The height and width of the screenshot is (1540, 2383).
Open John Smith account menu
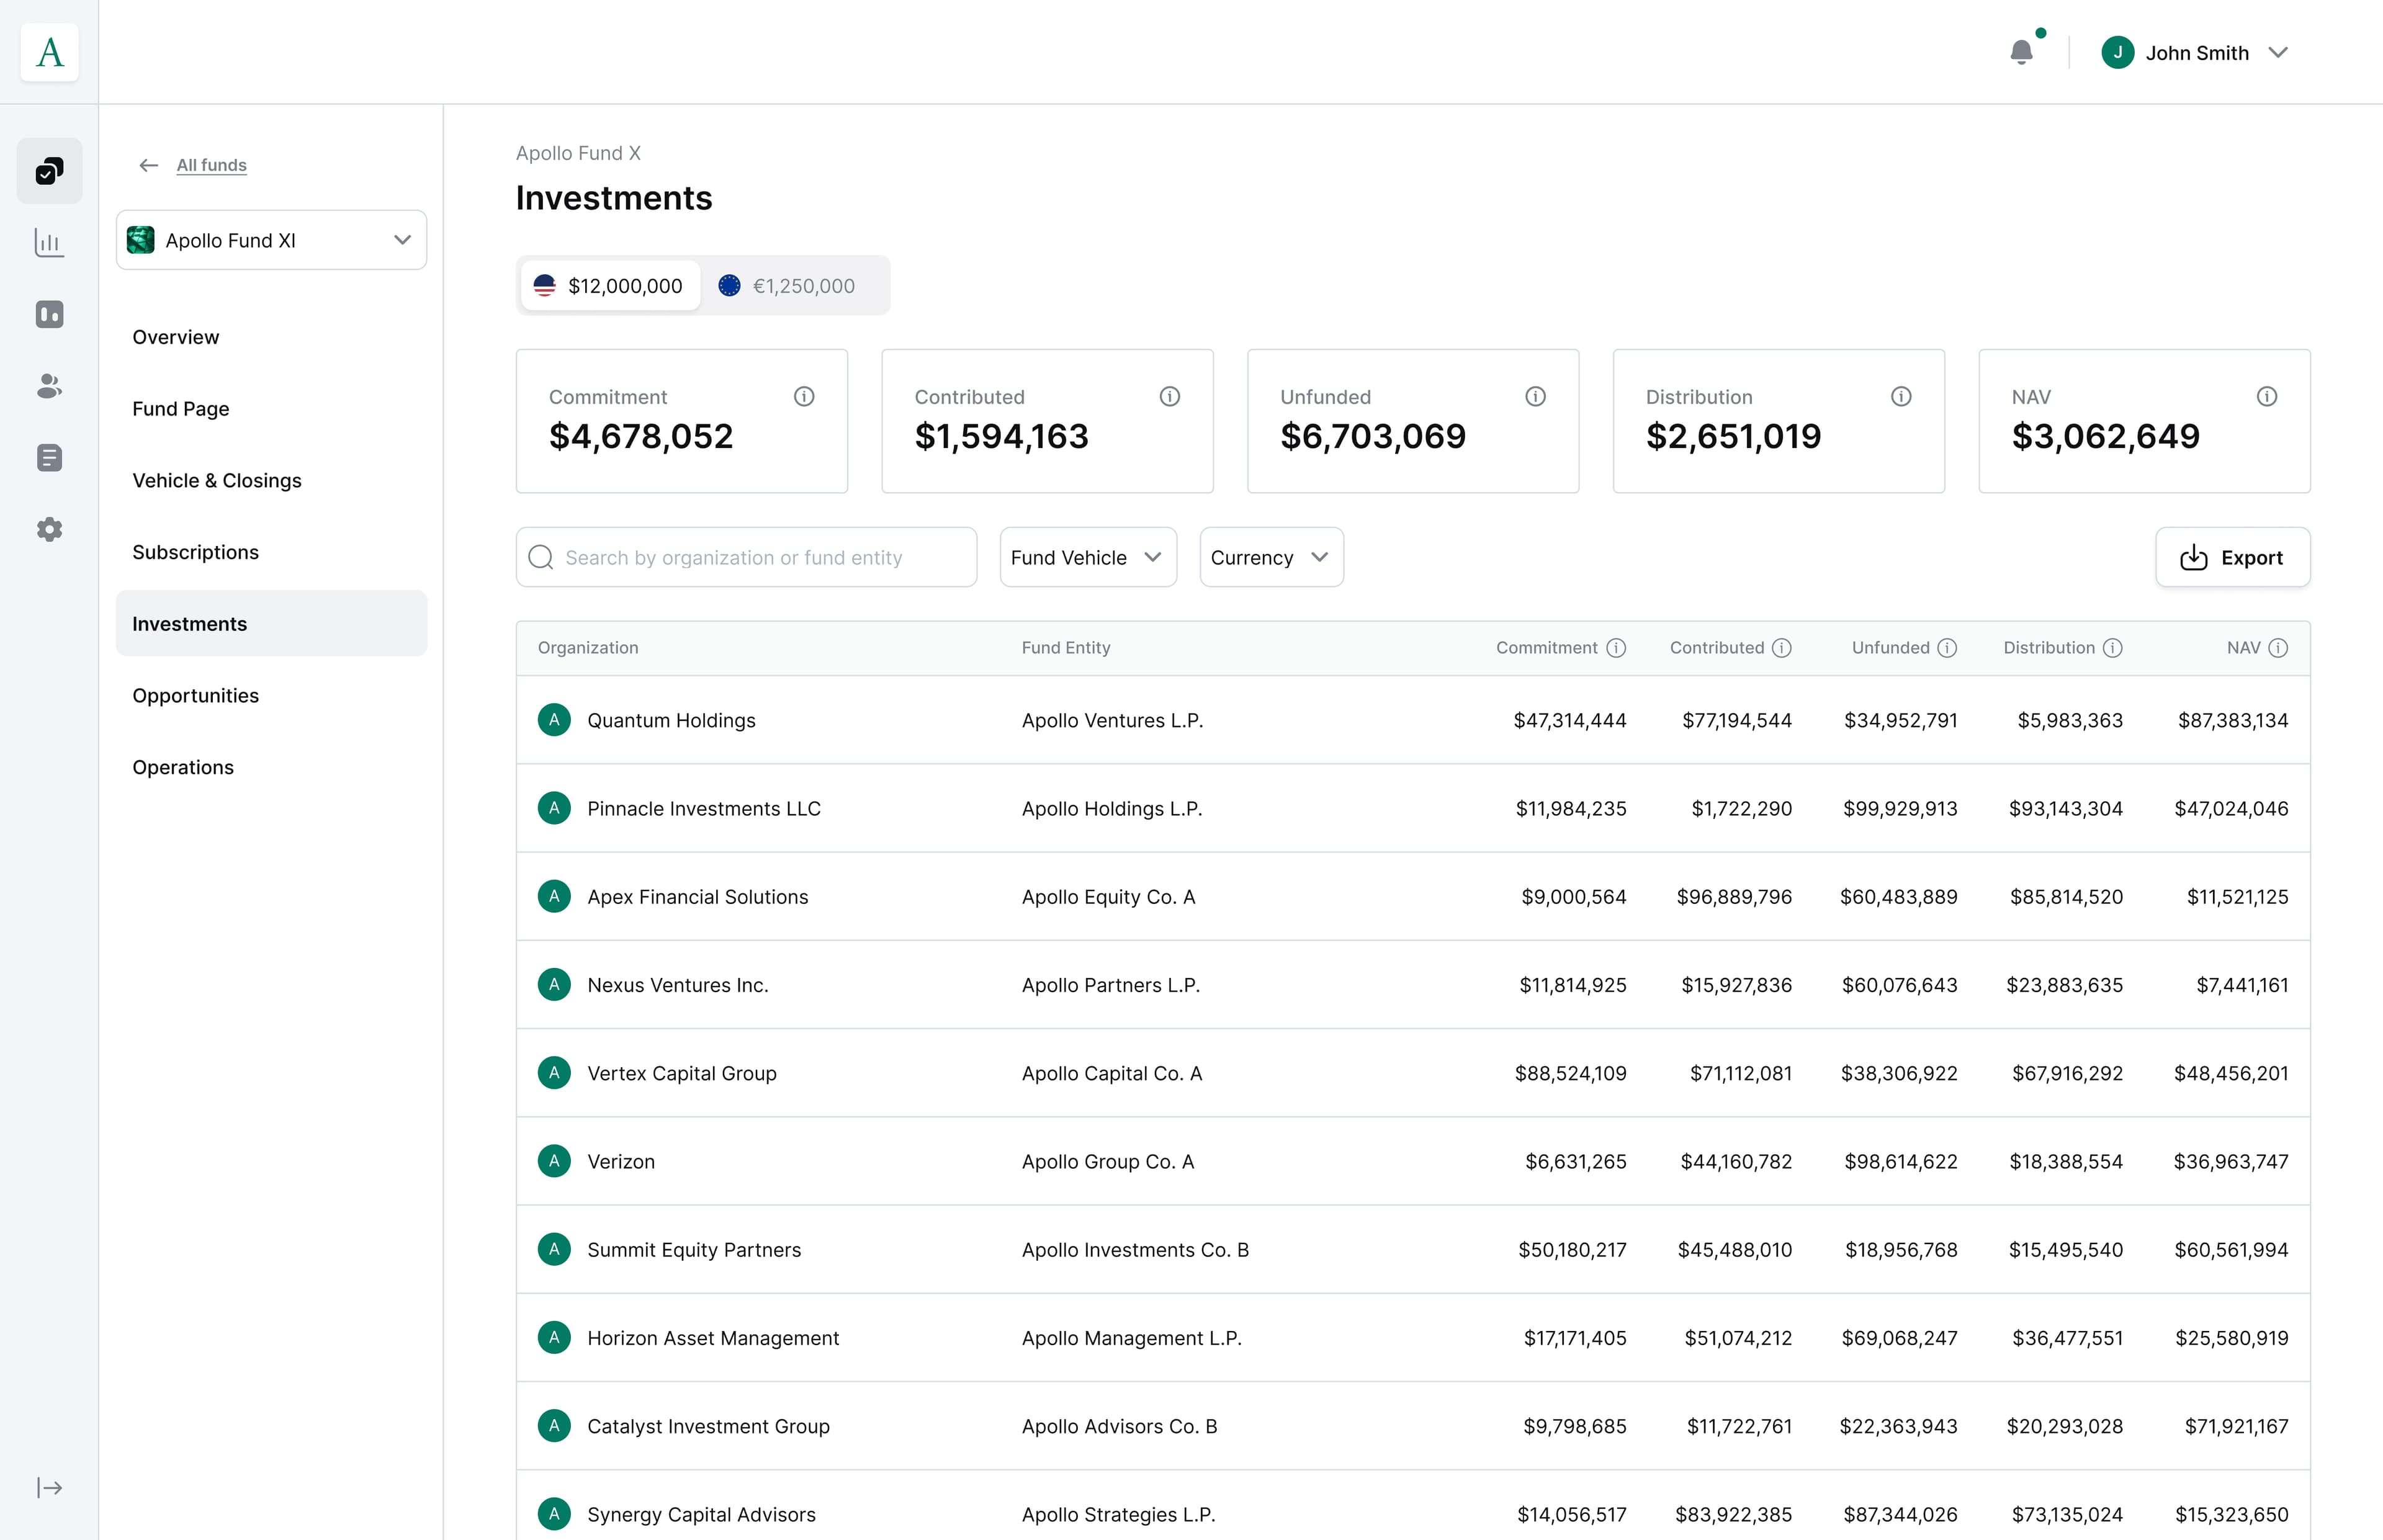coord(2195,53)
